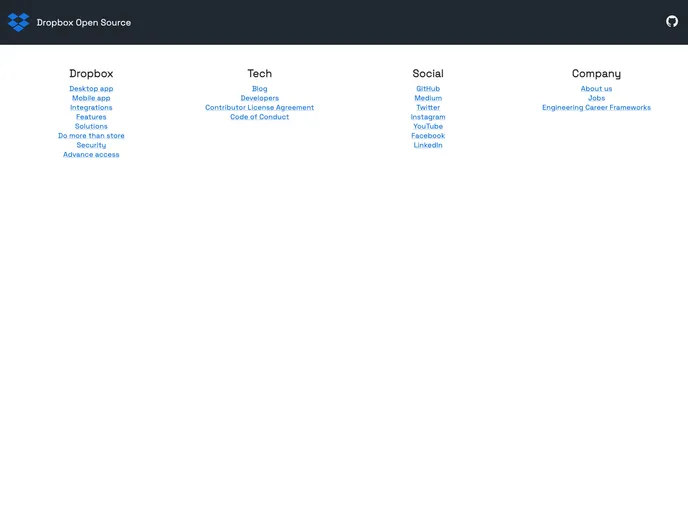Click the Dropbox logo icon

[18, 22]
